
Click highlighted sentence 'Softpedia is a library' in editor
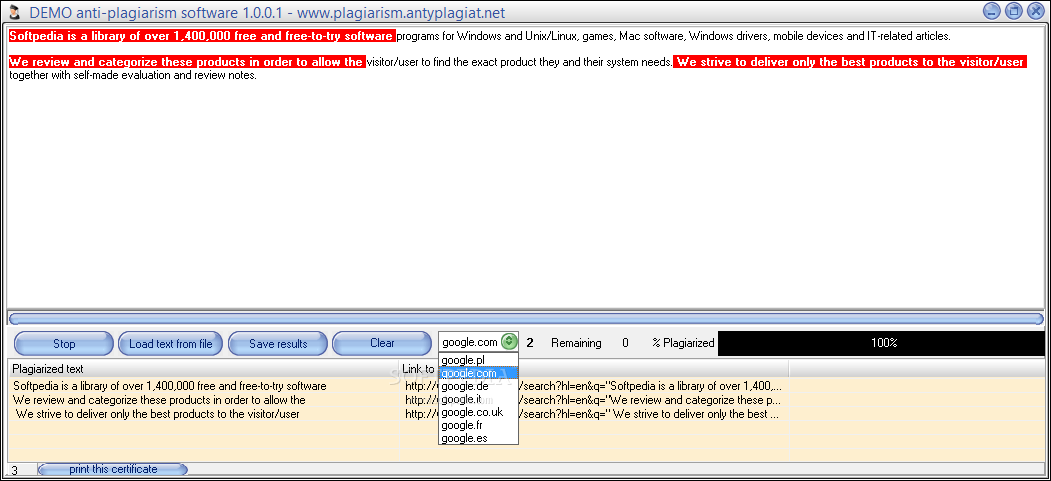[202, 36]
